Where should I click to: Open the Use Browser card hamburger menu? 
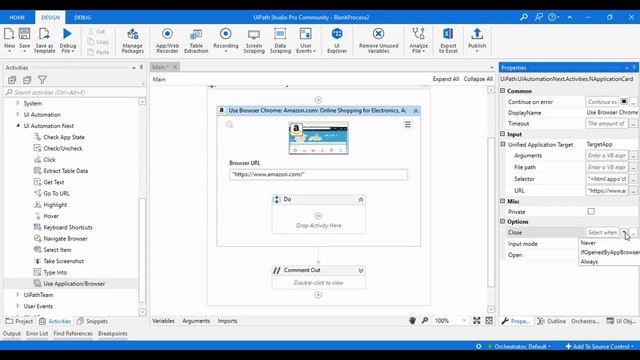tap(407, 124)
